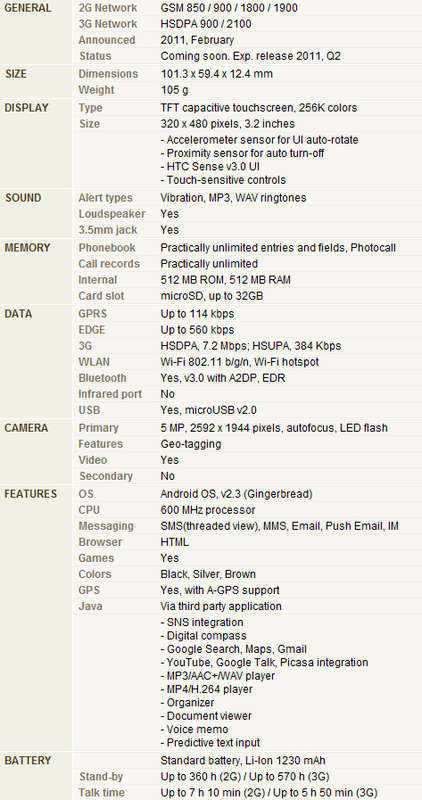The image size is (422, 800).
Task: Click the GENERAL section header
Action: pos(28,8)
